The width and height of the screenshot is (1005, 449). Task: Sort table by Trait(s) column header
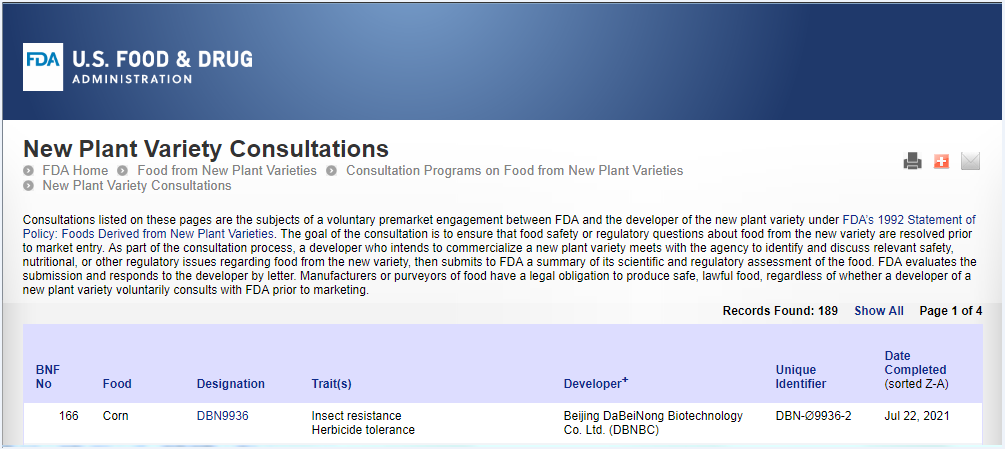(x=331, y=384)
